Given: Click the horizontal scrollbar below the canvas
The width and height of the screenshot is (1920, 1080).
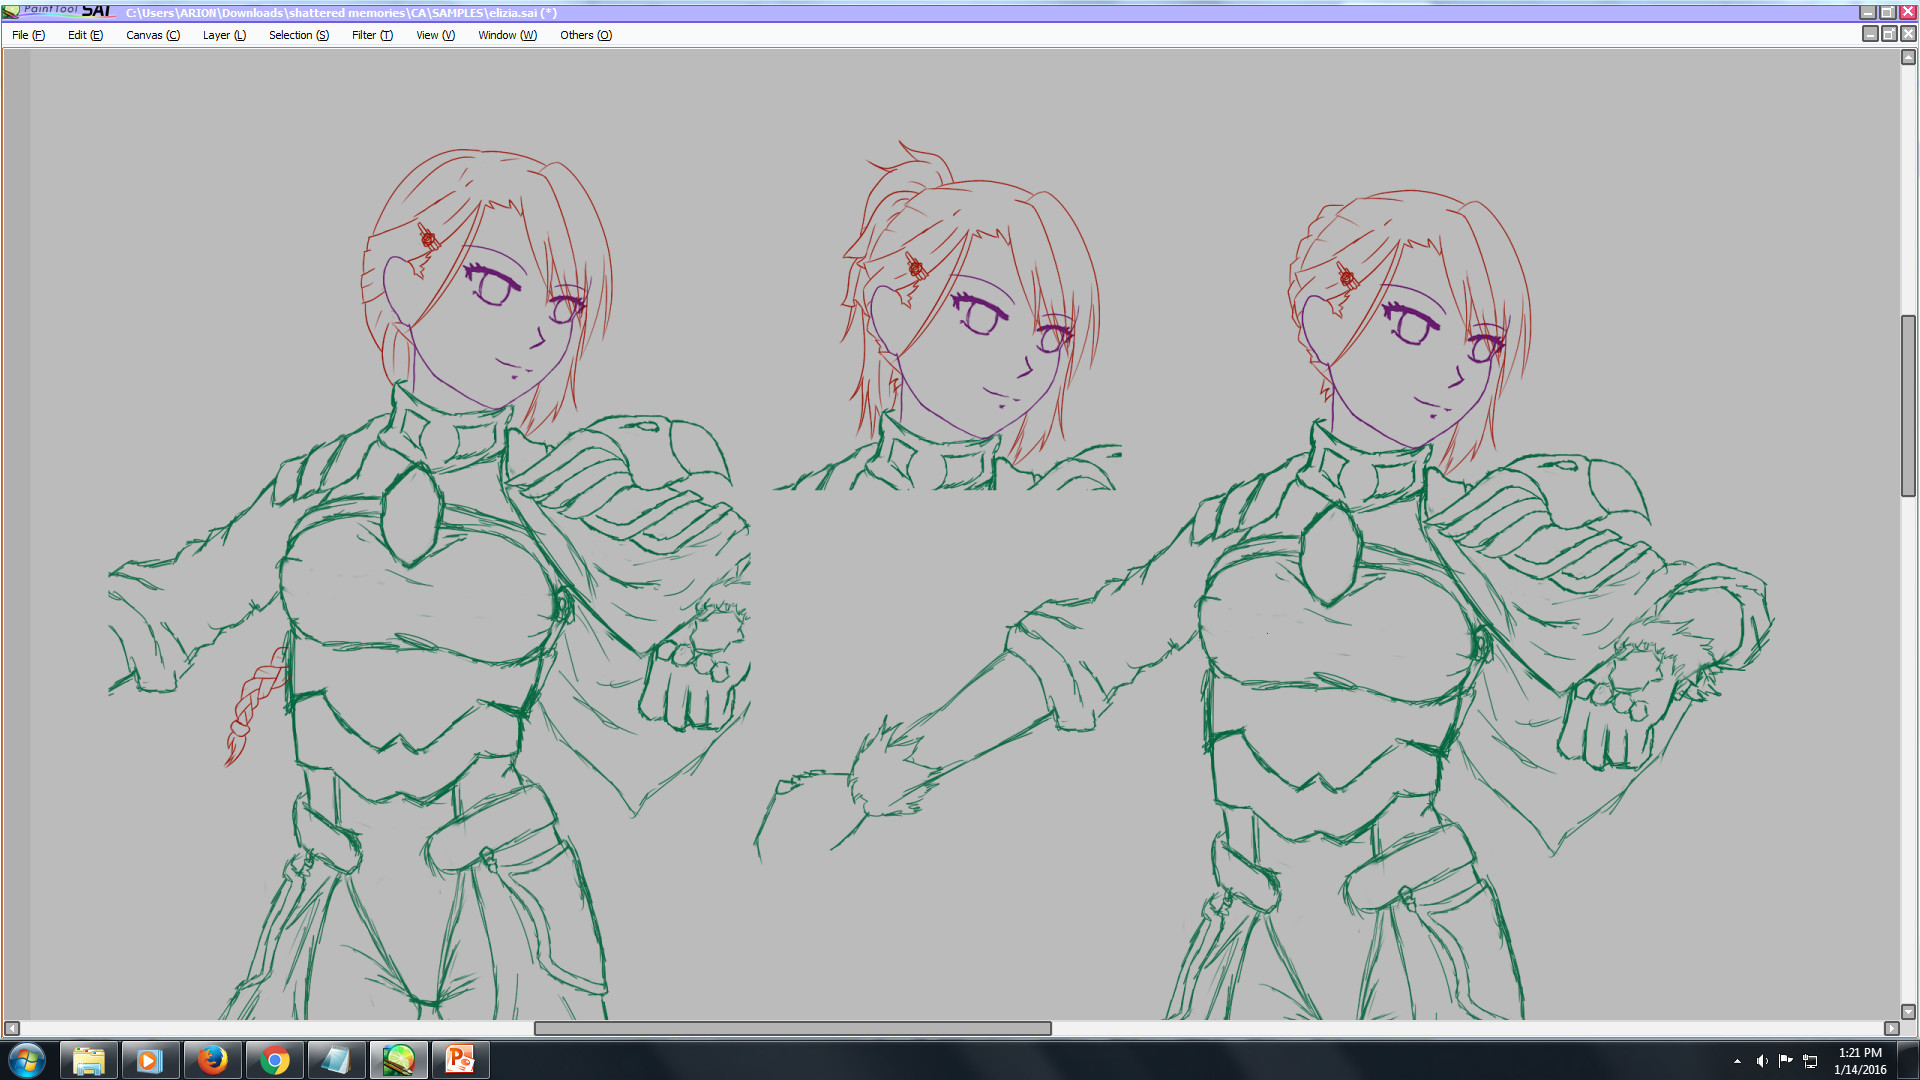Looking at the screenshot, I should point(790,1028).
